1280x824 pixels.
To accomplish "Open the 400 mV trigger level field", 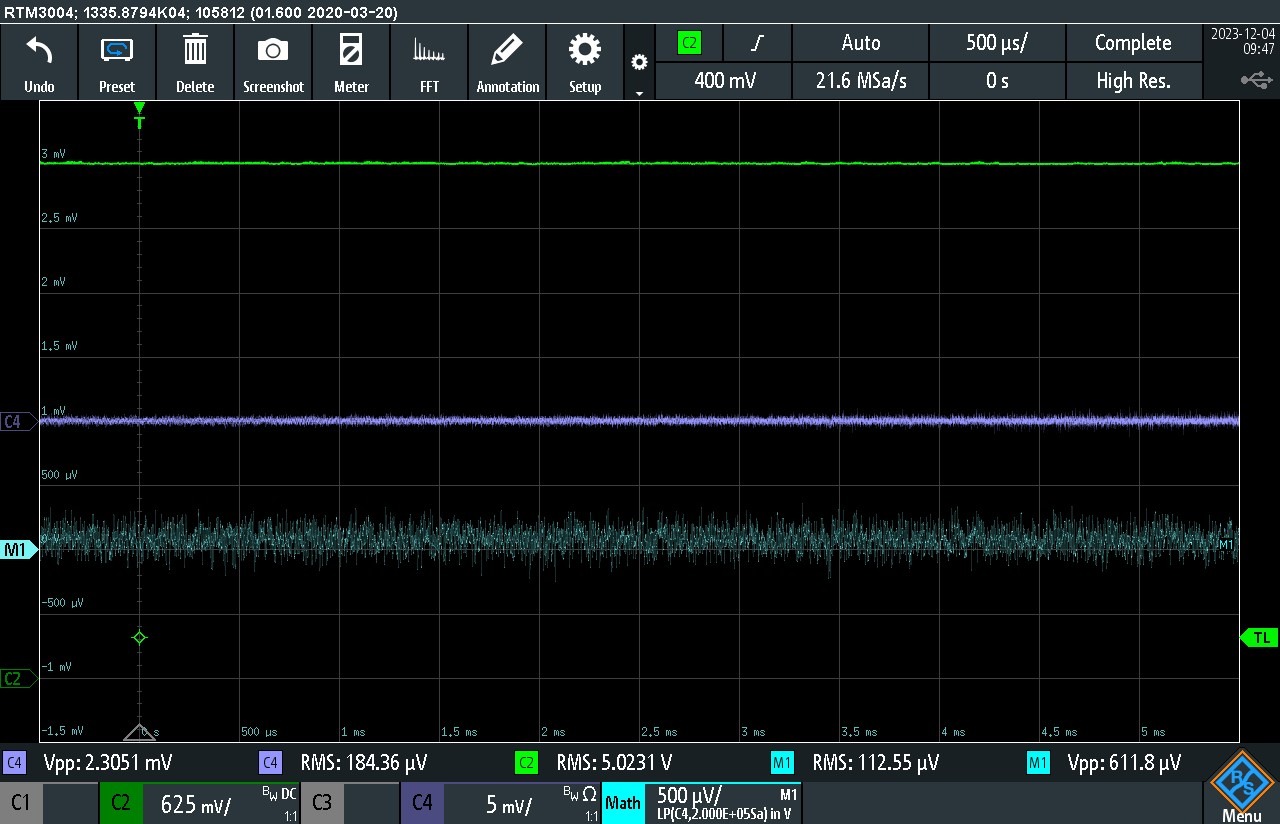I will pos(724,81).
